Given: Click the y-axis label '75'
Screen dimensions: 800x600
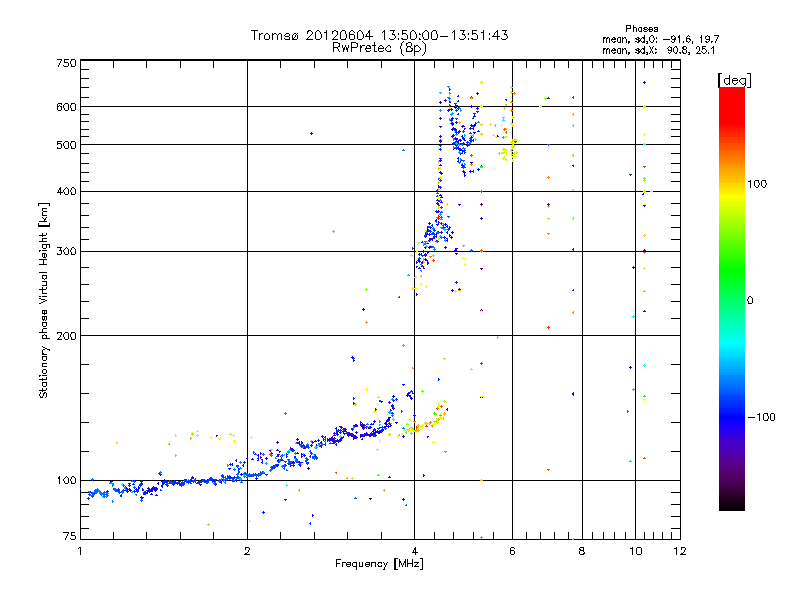Looking at the screenshot, I should (70, 536).
